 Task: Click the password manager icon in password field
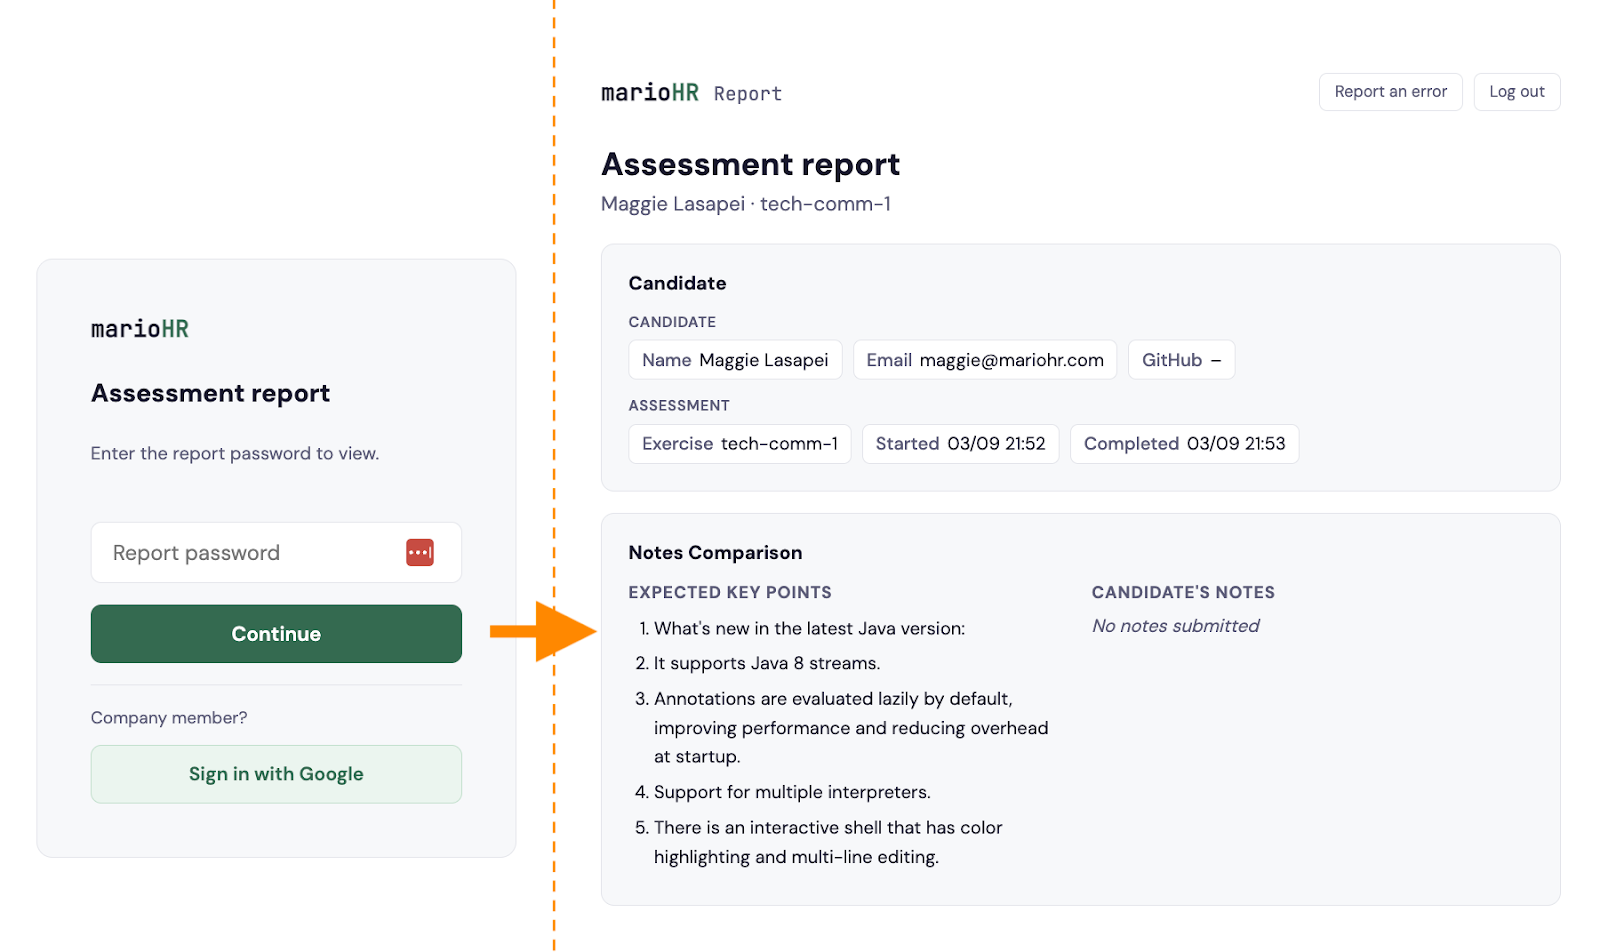(420, 552)
